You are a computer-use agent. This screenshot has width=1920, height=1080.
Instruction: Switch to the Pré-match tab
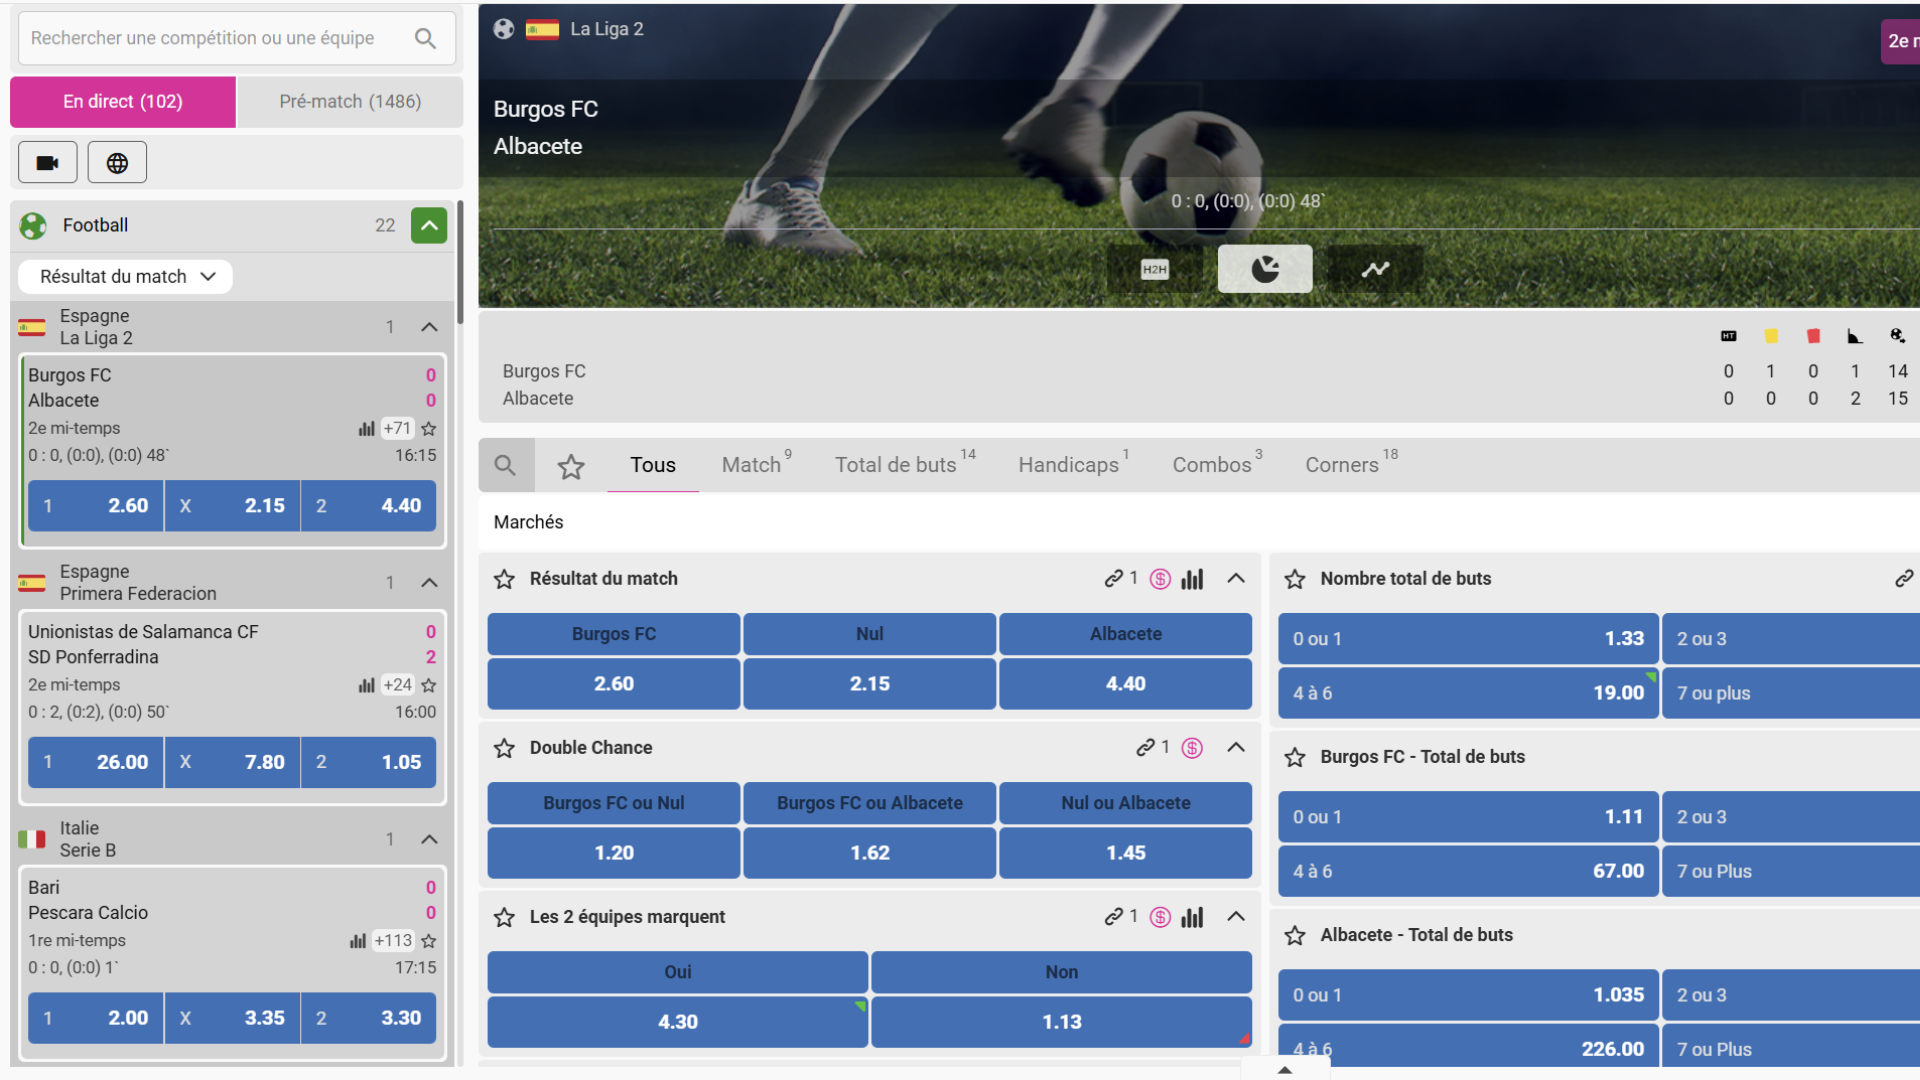coord(350,102)
